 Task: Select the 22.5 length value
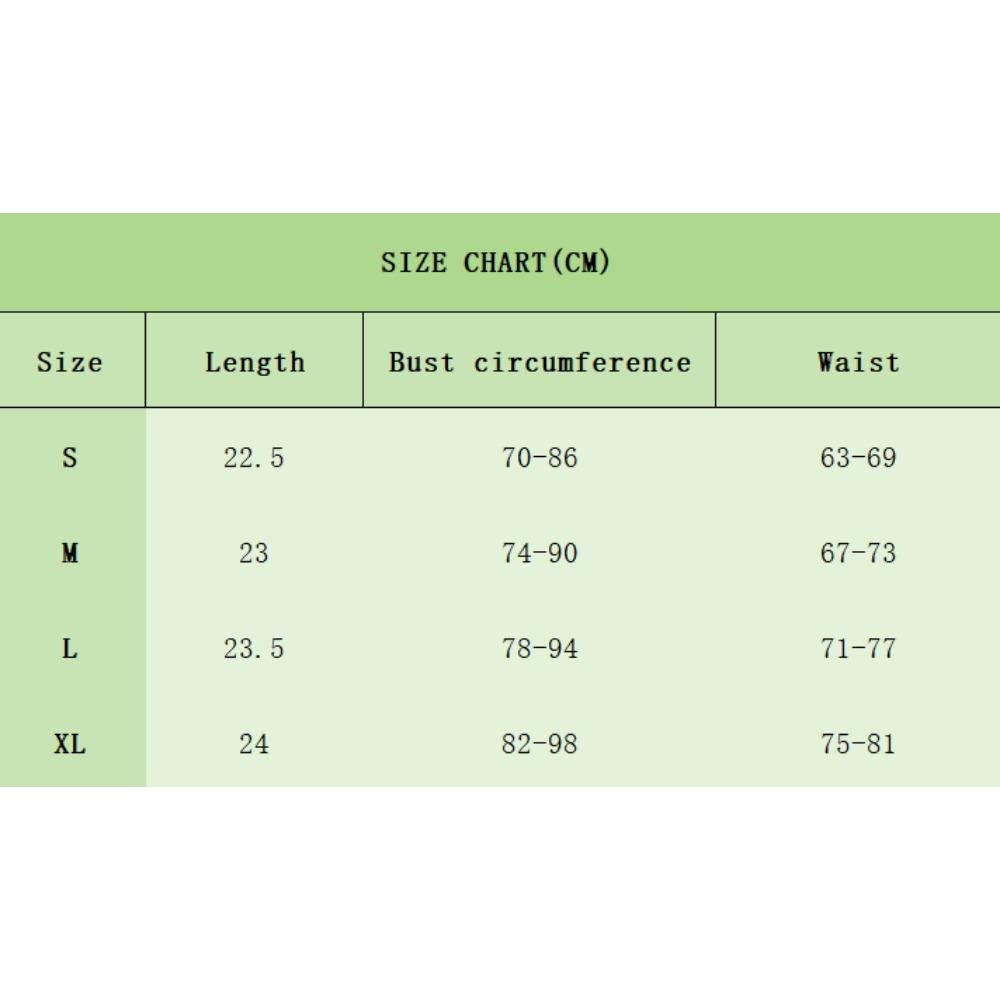tap(254, 458)
